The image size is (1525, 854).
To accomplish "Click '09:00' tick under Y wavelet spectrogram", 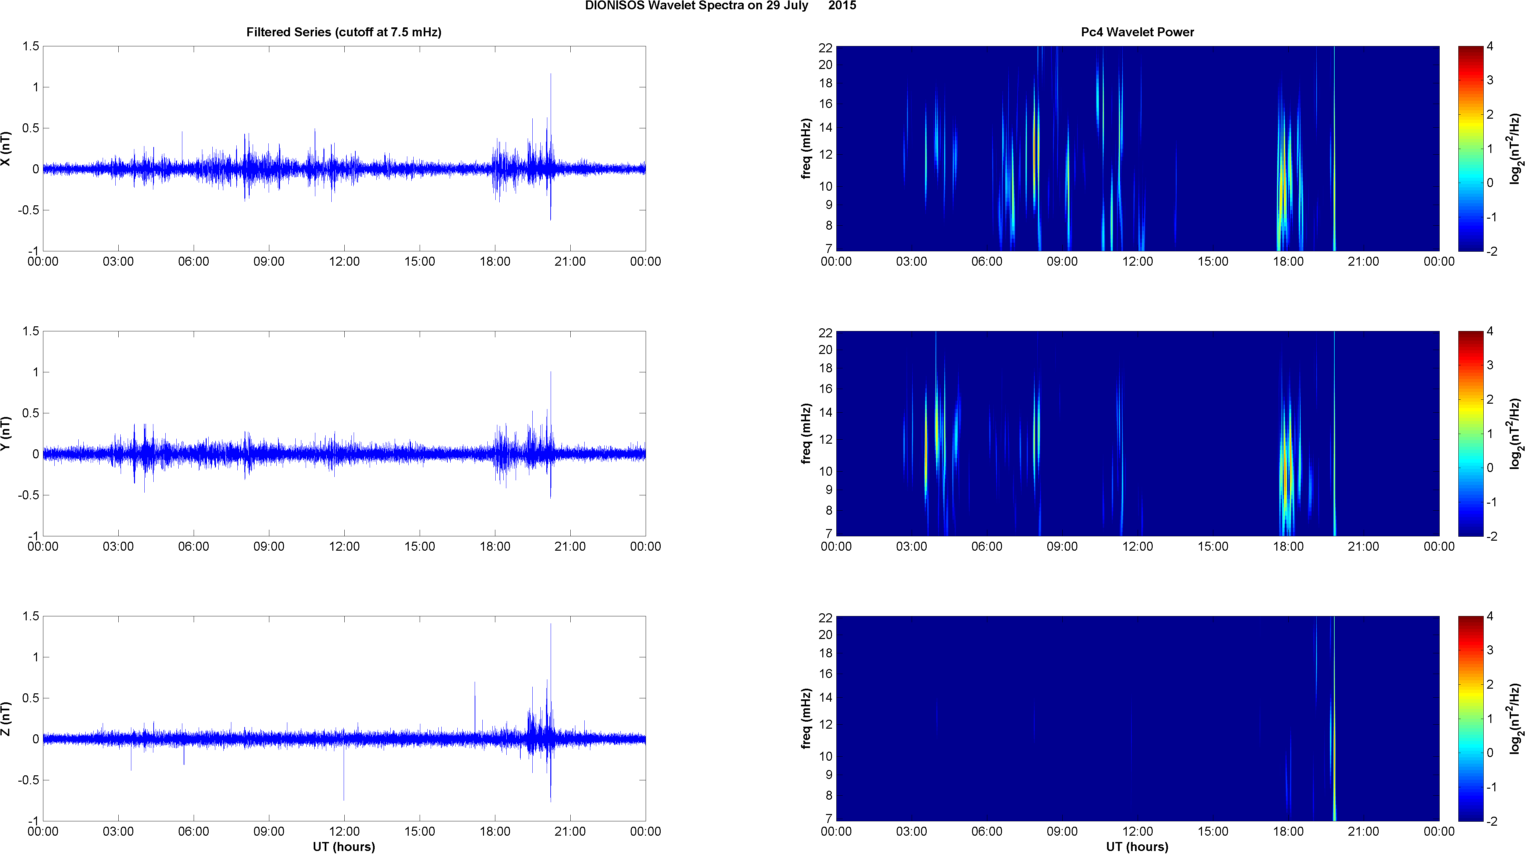I will 1062,547.
